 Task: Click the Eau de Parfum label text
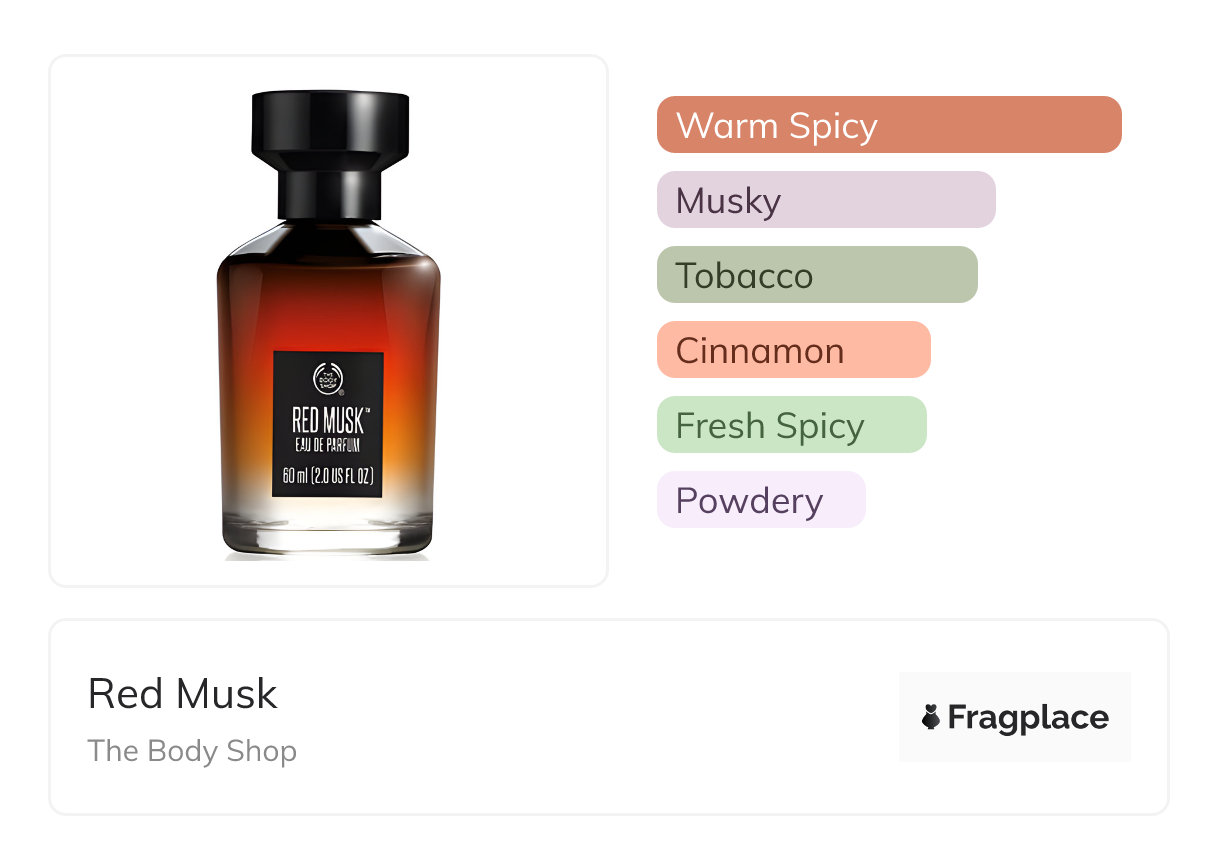click(328, 445)
